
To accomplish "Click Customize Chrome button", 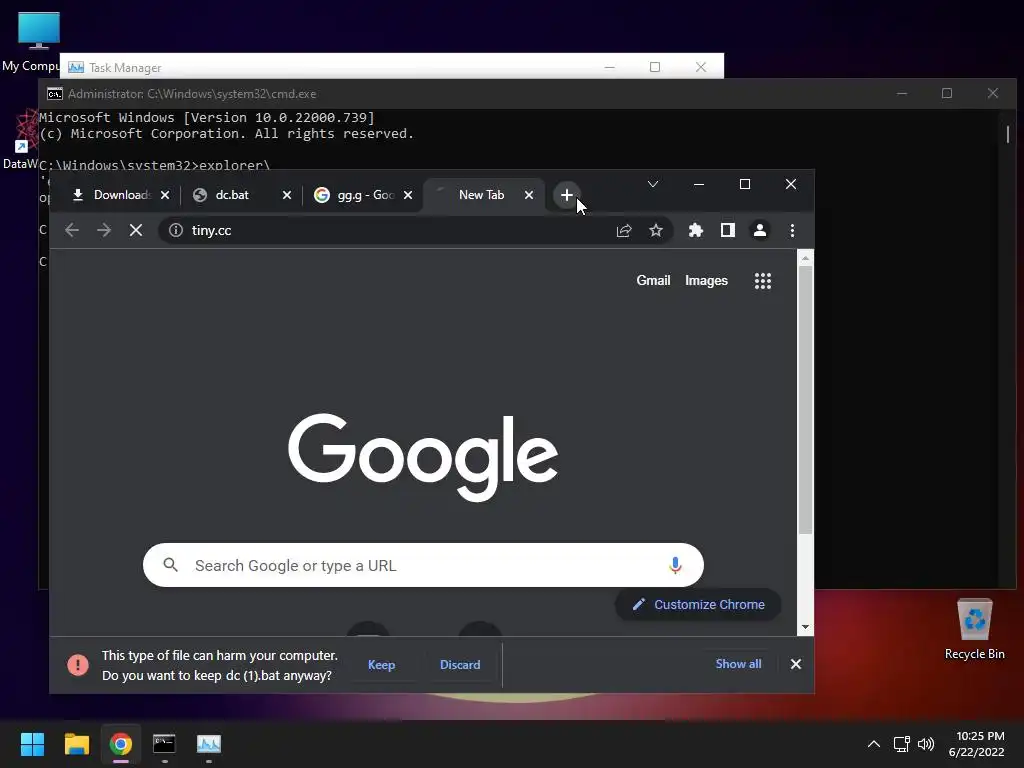I will point(698,605).
